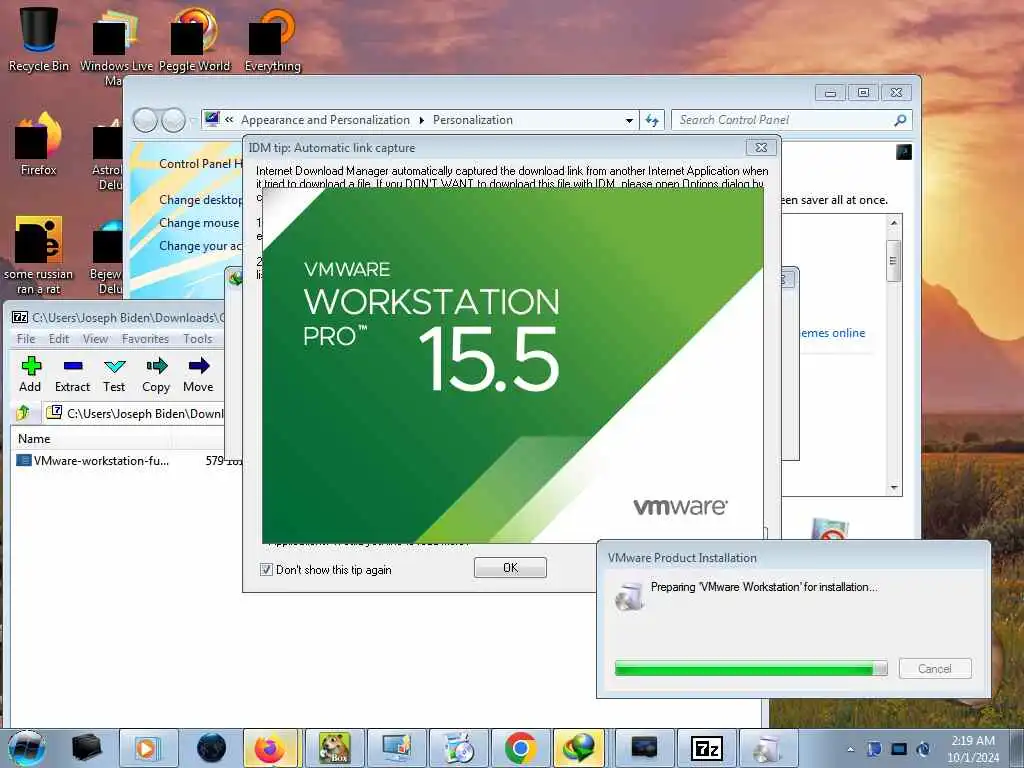Select the Peggle World desktop shortcut

point(194,38)
